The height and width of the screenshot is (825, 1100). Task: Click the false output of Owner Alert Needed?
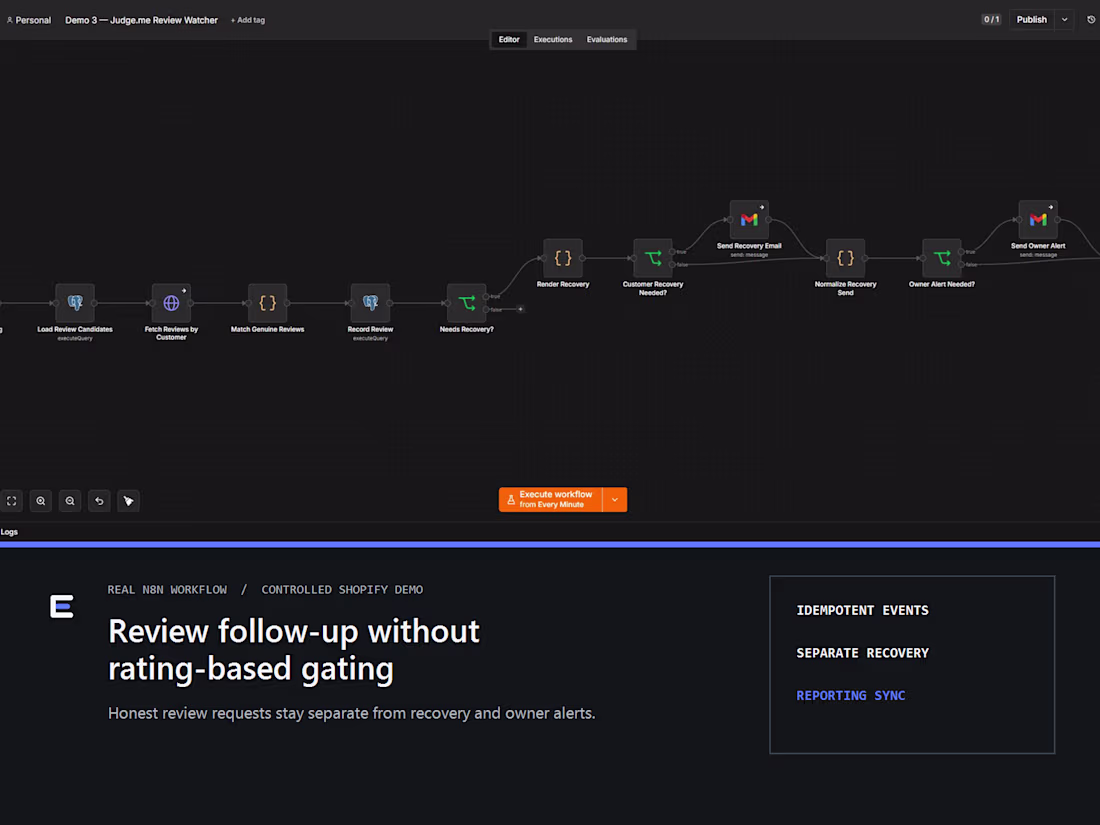(961, 264)
